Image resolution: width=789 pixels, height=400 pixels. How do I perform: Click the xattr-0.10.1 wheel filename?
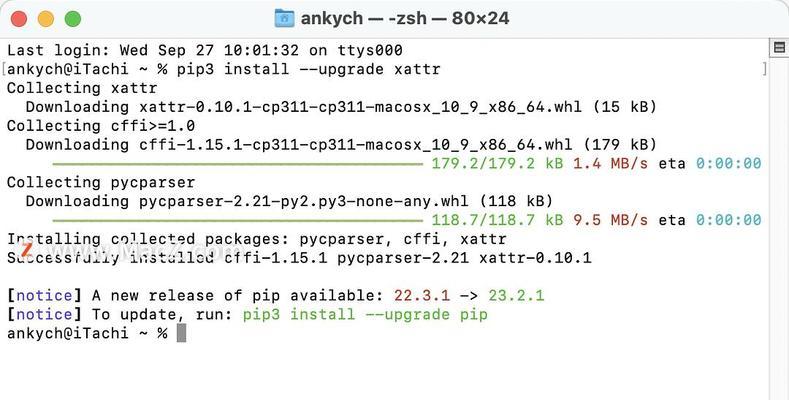click(x=360, y=107)
